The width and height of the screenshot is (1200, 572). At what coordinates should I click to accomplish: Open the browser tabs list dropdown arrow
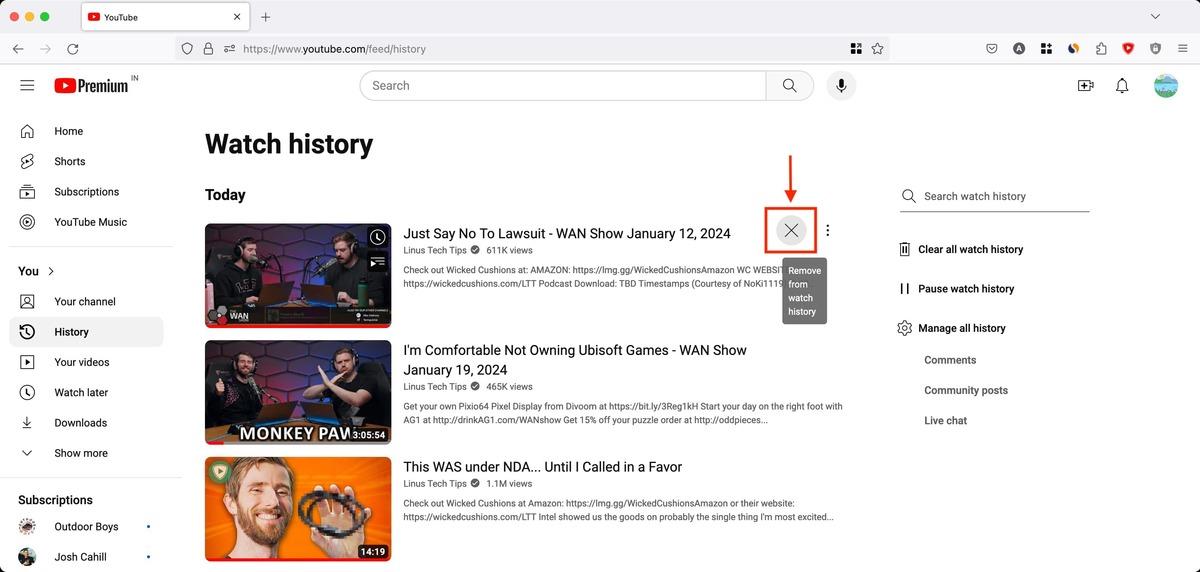(1156, 17)
